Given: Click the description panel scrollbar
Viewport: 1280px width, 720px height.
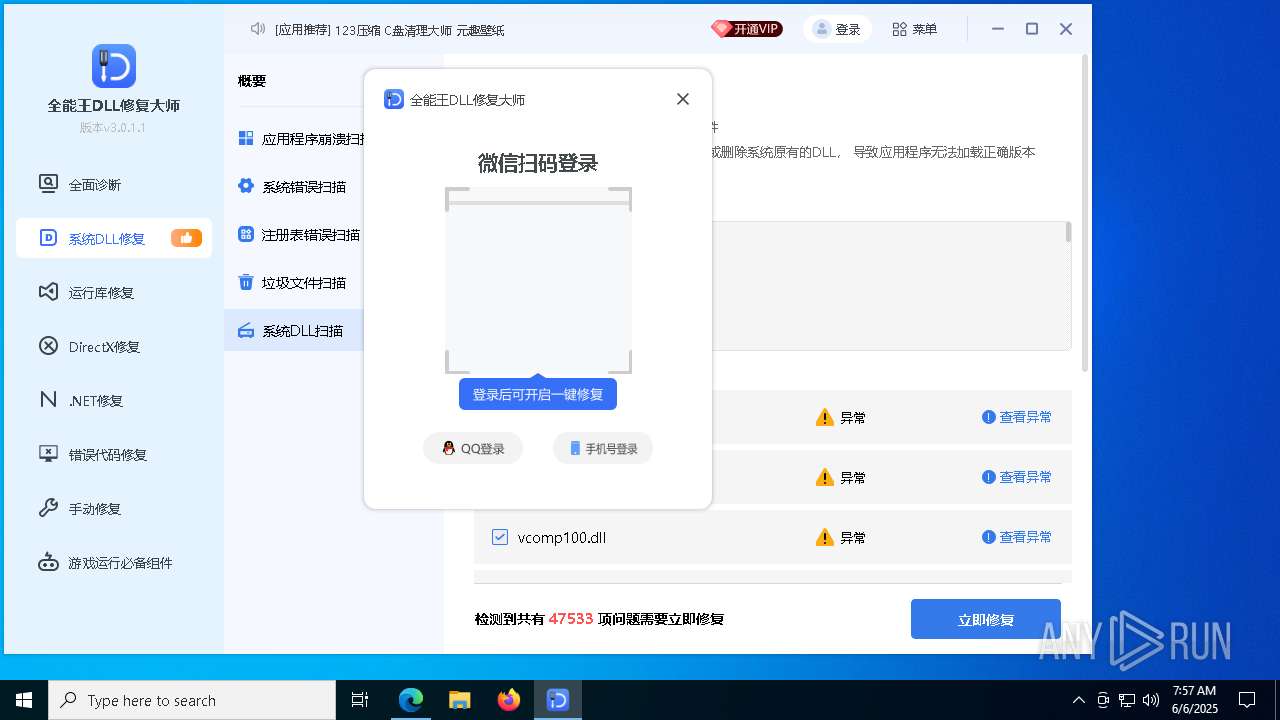Looking at the screenshot, I should click(1068, 233).
